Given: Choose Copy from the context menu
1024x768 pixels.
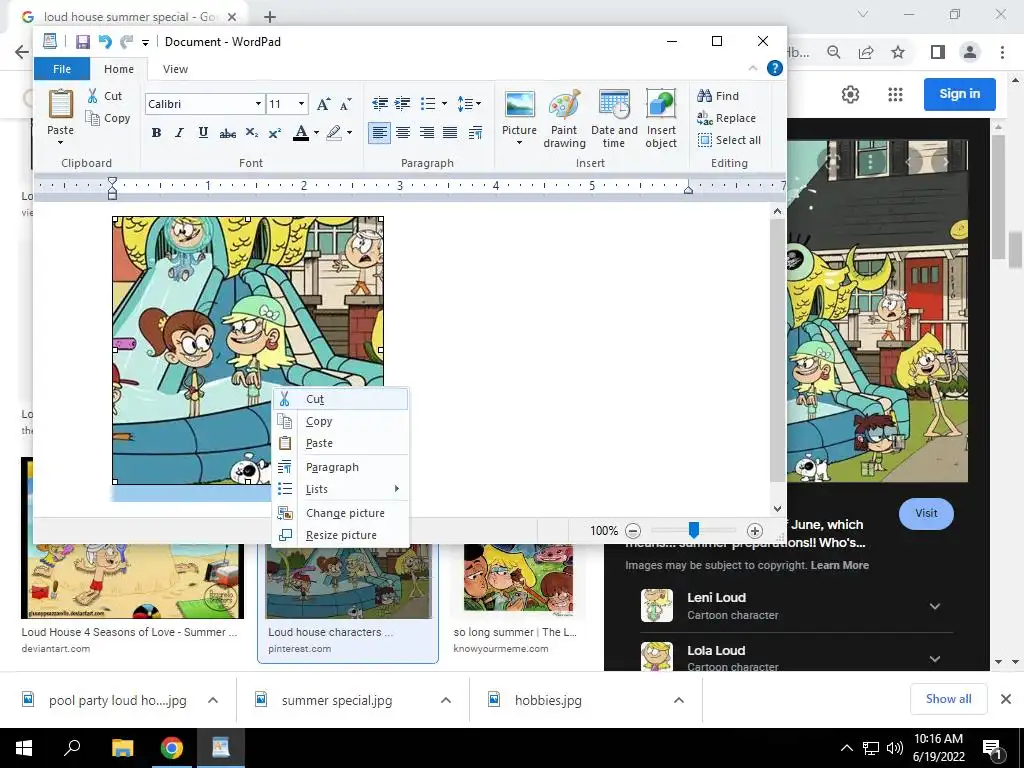Looking at the screenshot, I should [340, 421].
